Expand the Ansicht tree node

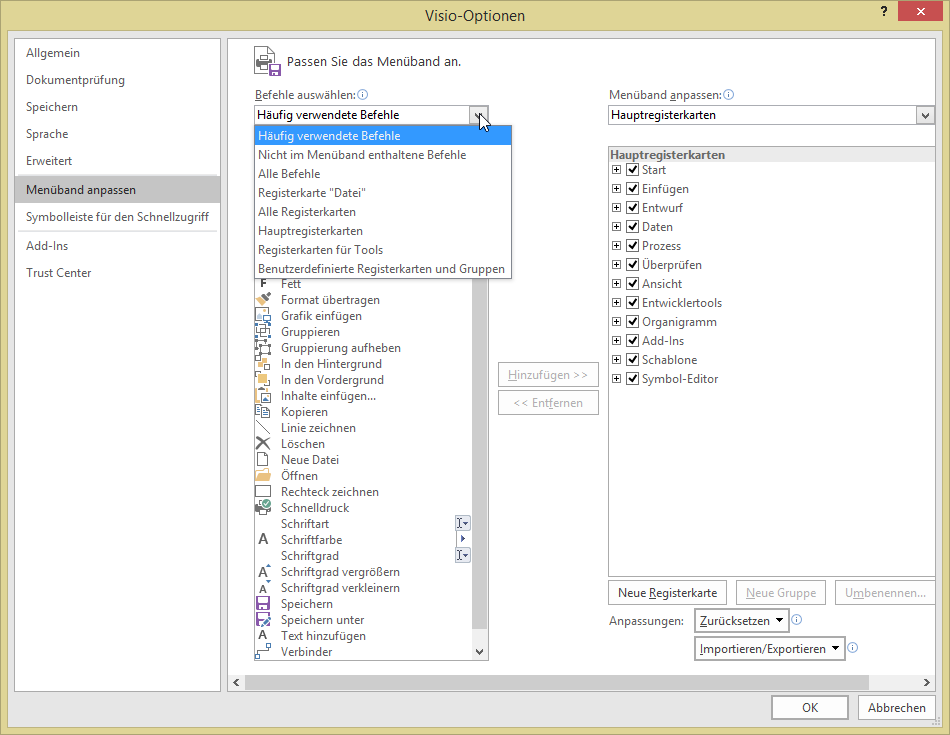[616, 284]
